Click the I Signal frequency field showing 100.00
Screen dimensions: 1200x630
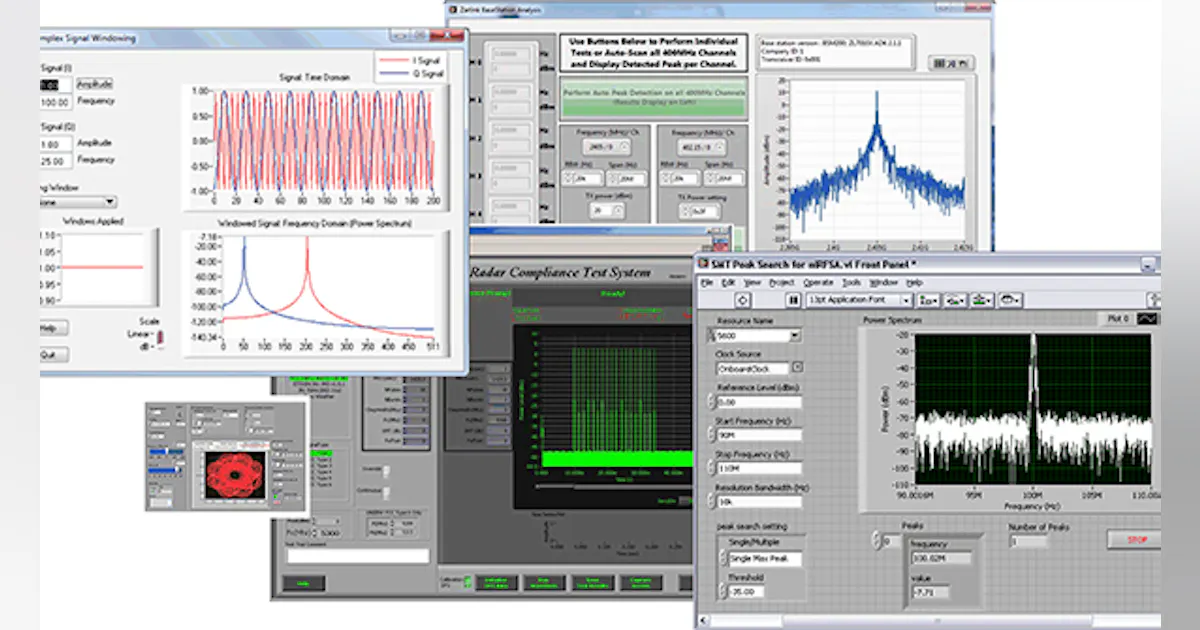tap(55, 102)
